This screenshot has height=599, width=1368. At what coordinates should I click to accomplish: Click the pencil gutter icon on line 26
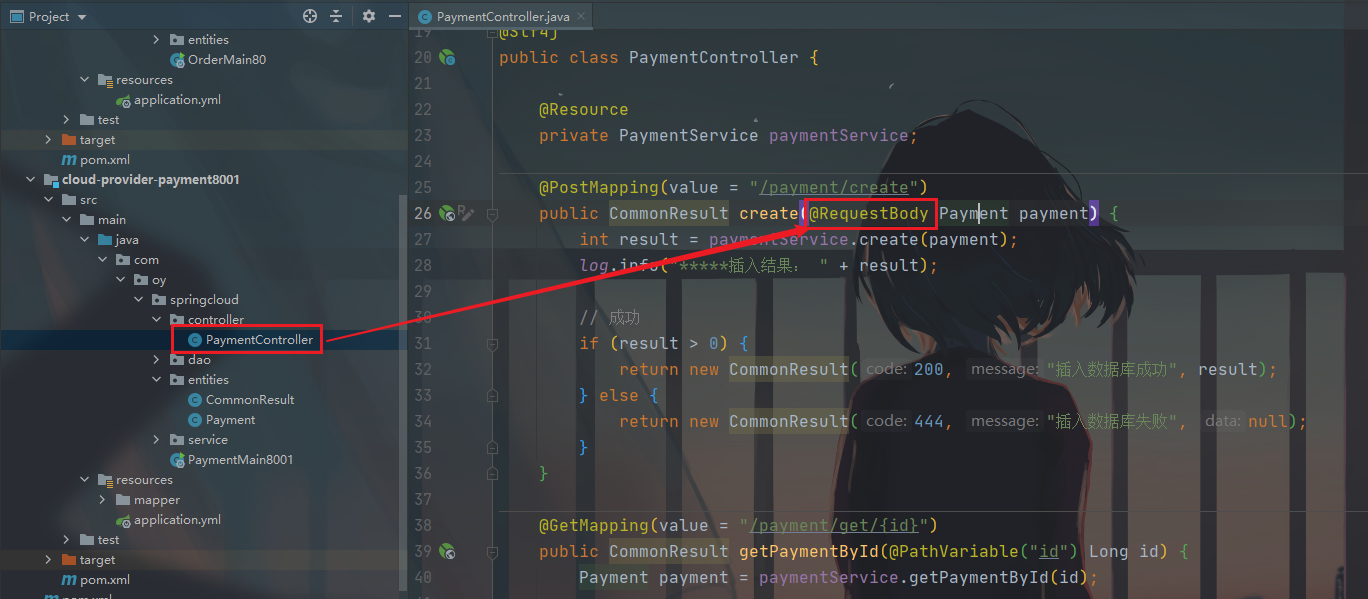[x=466, y=213]
